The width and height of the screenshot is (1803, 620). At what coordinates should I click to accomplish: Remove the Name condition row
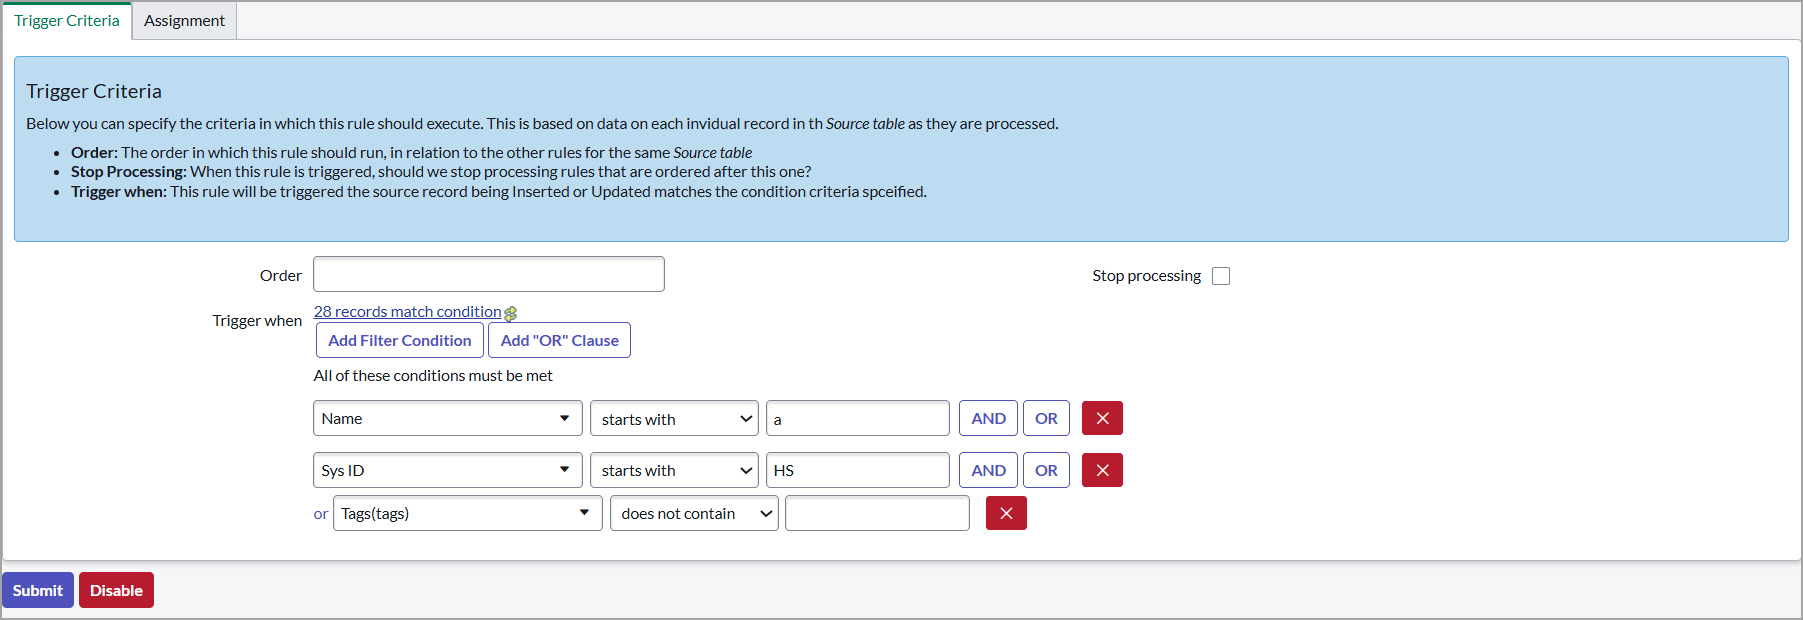[1102, 418]
